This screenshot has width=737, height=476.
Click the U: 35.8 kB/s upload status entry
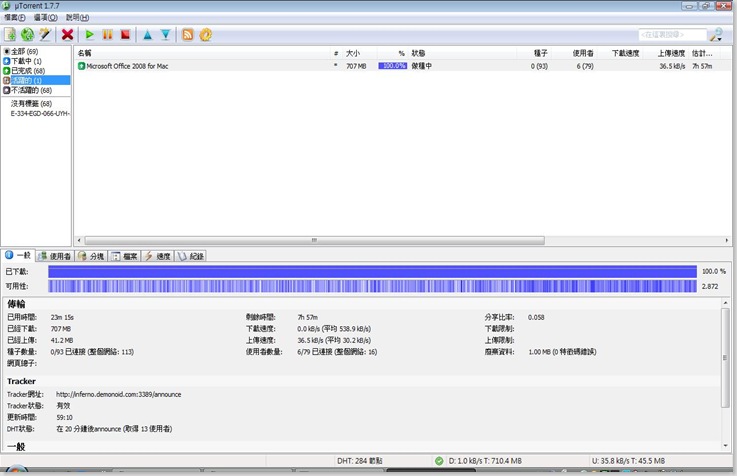(628, 461)
